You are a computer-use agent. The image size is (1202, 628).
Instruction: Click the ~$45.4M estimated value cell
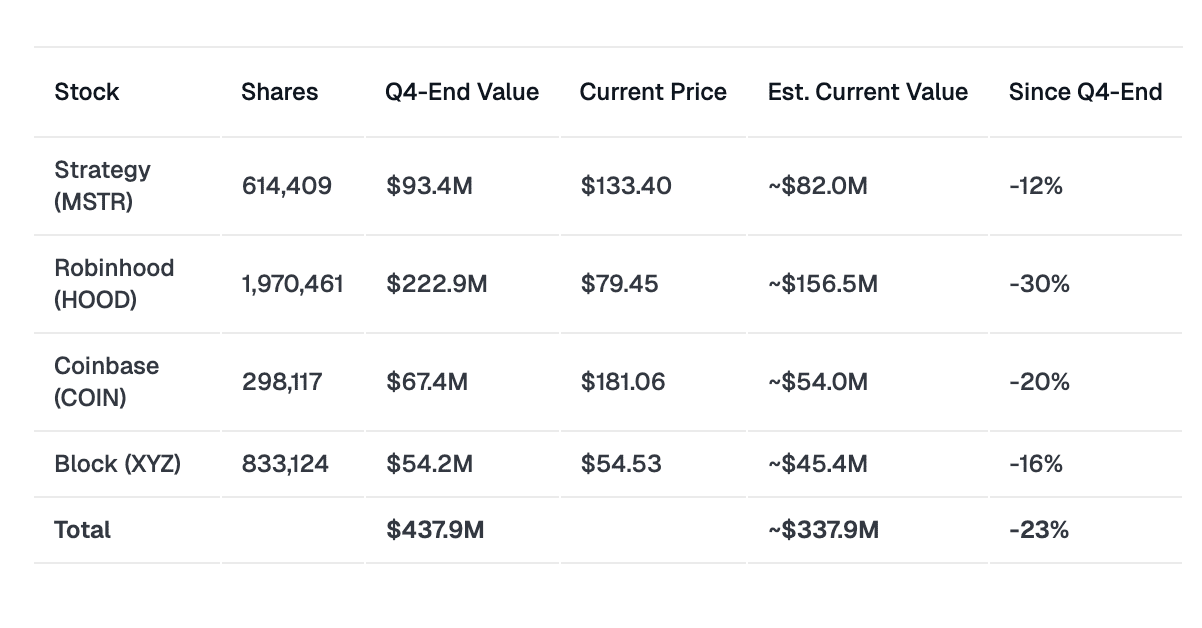[x=817, y=464]
